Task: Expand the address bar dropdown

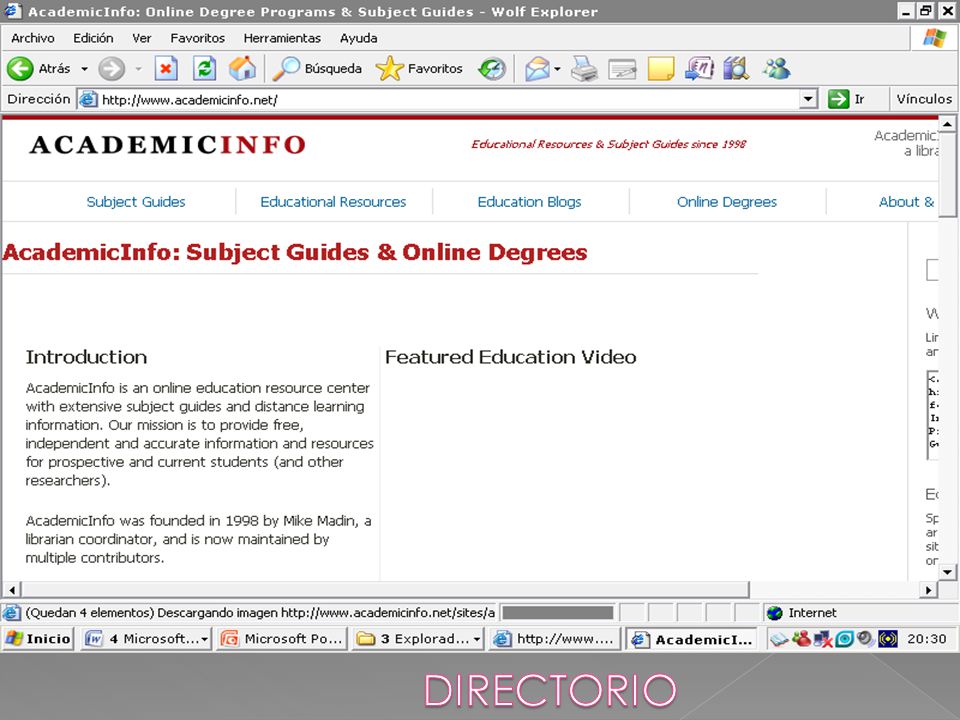Action: 808,99
